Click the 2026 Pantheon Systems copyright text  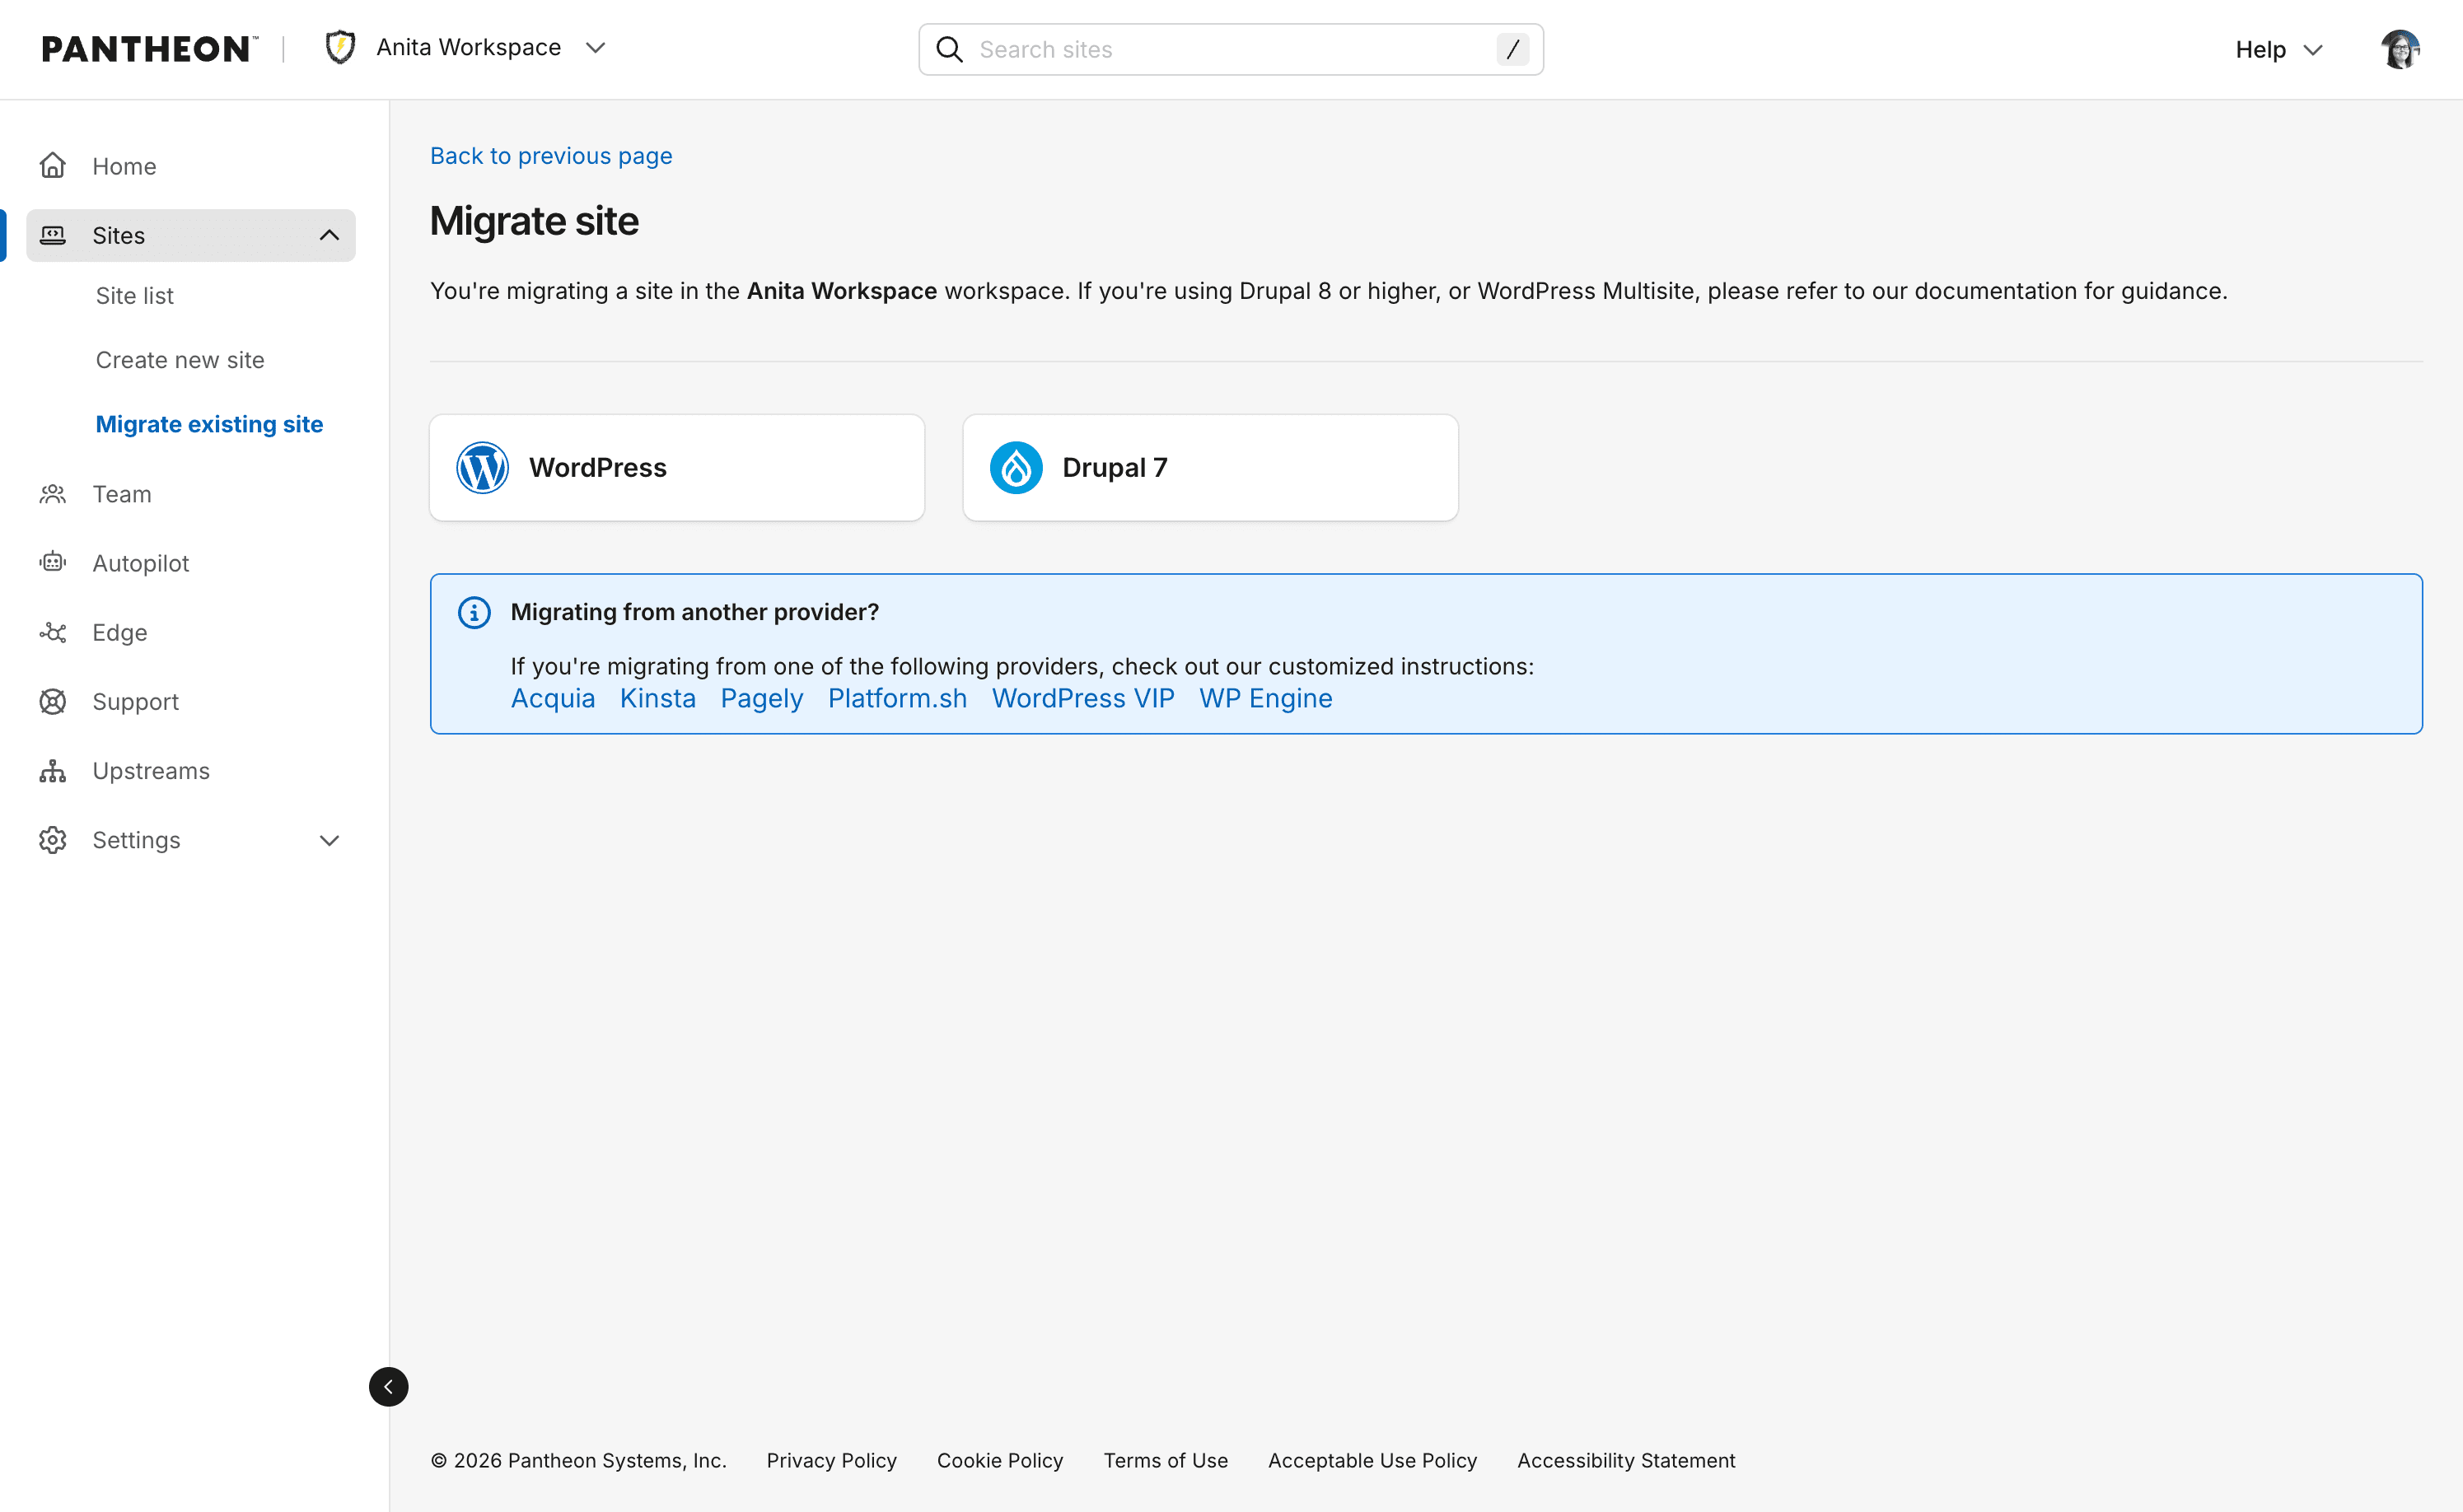point(579,1460)
